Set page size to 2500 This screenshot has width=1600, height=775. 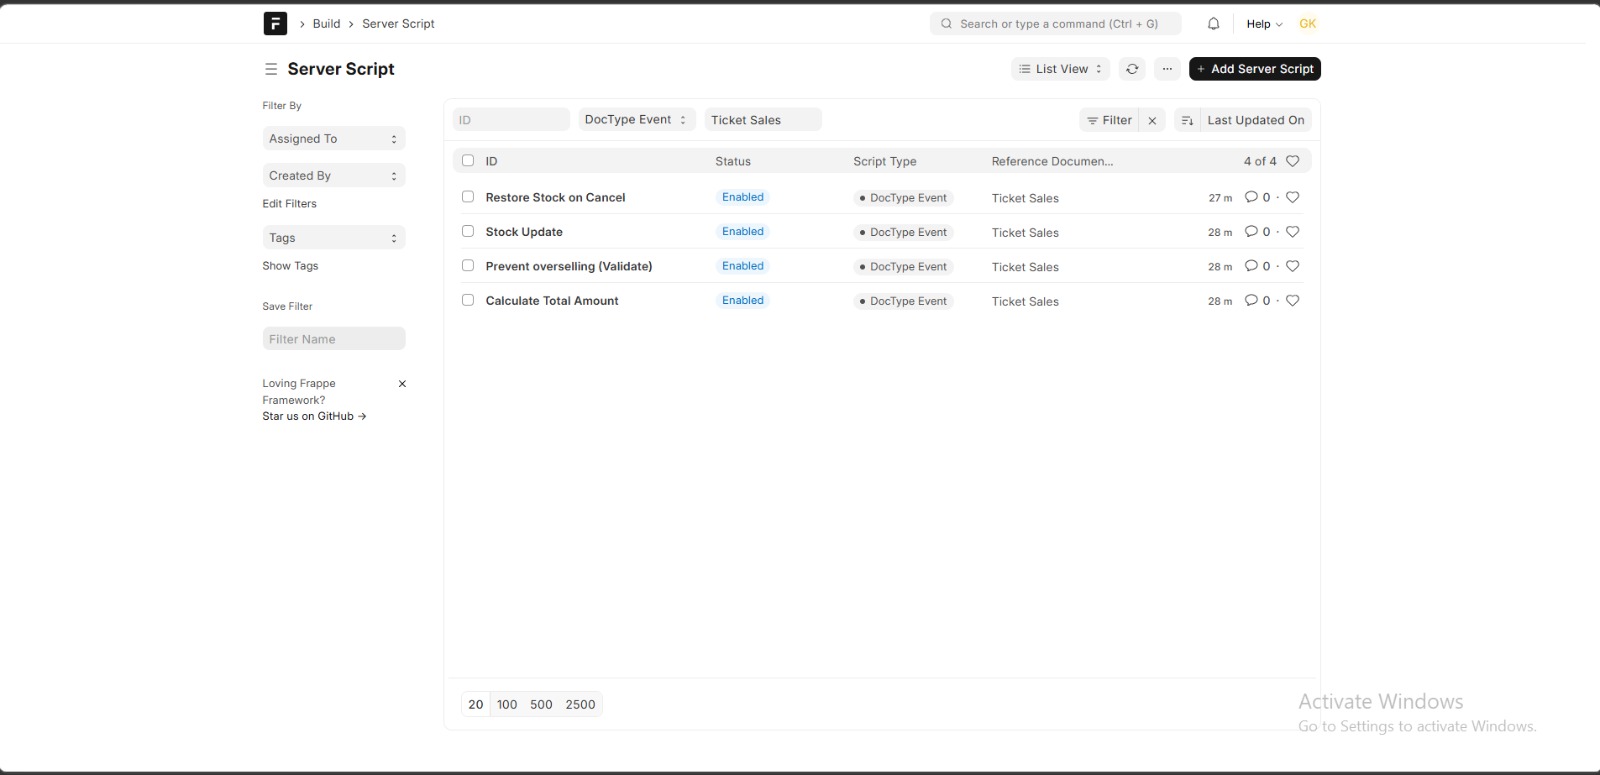click(x=580, y=705)
